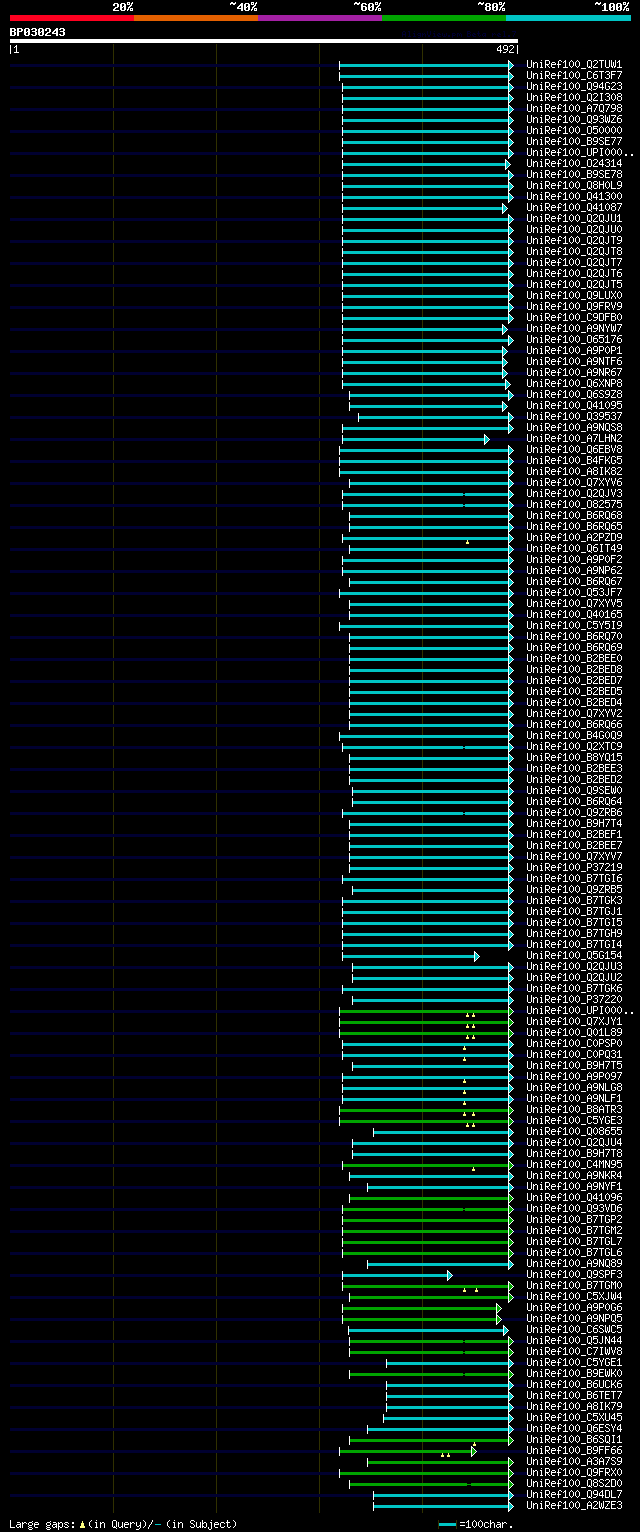Click hit label UniRef100_B8YQ15

(574, 757)
